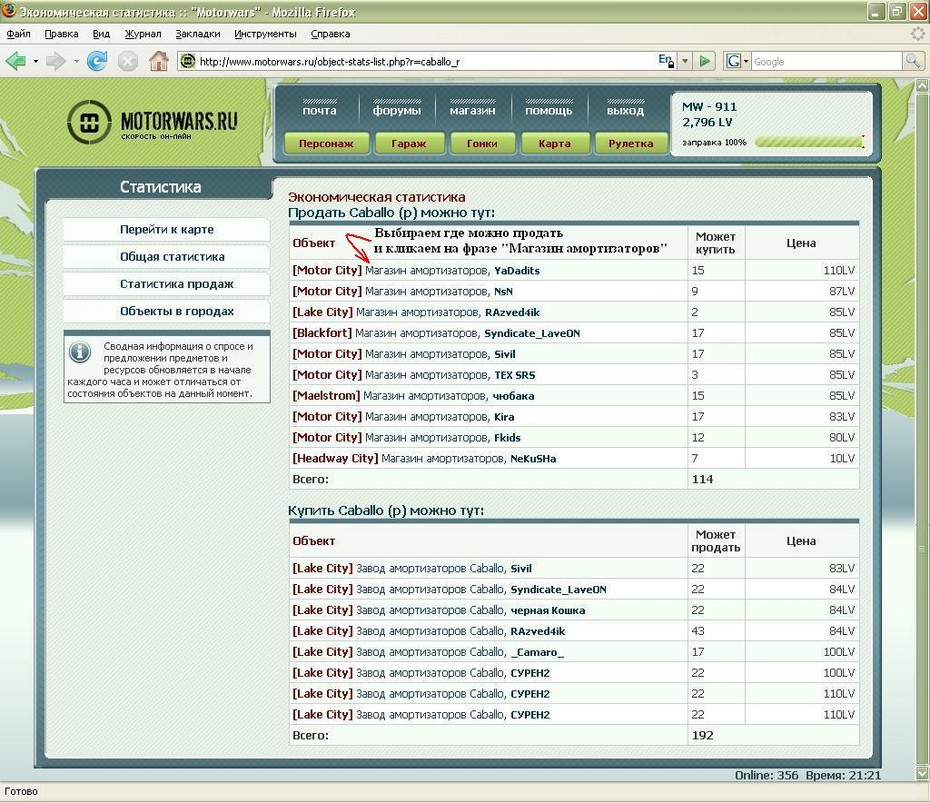Open the Инструменты menu
The height and width of the screenshot is (803, 930).
265,34
